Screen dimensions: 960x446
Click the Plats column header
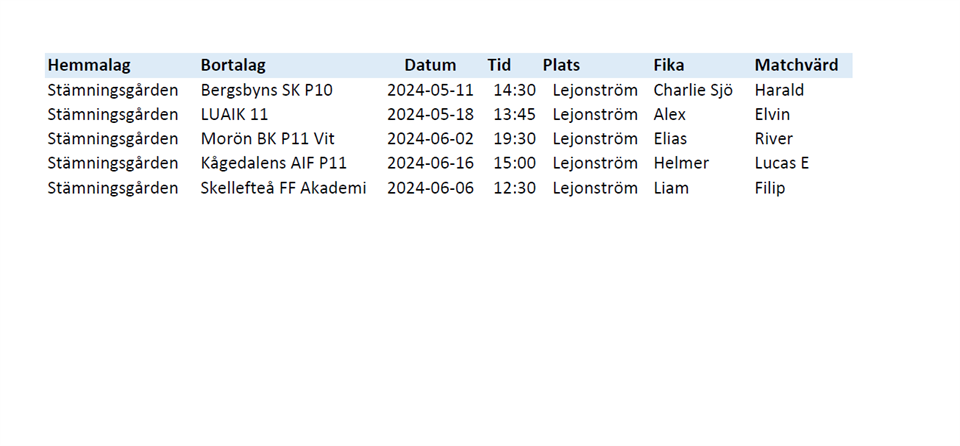point(561,65)
